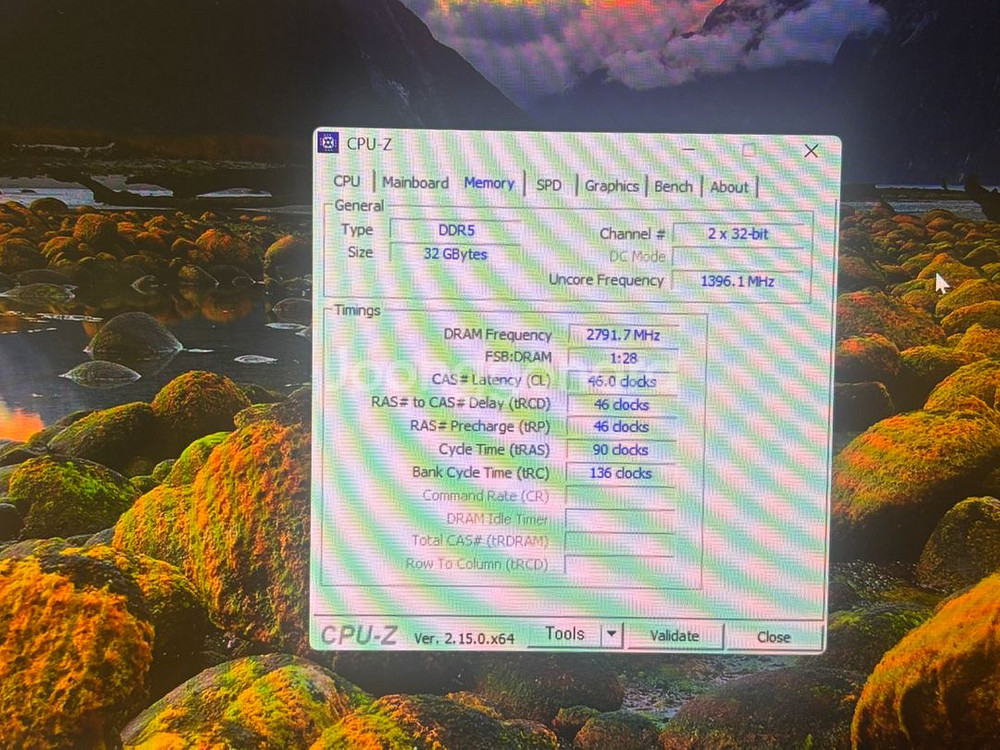This screenshot has height=750, width=1000.
Task: Select the Memory tab
Action: click(489, 184)
